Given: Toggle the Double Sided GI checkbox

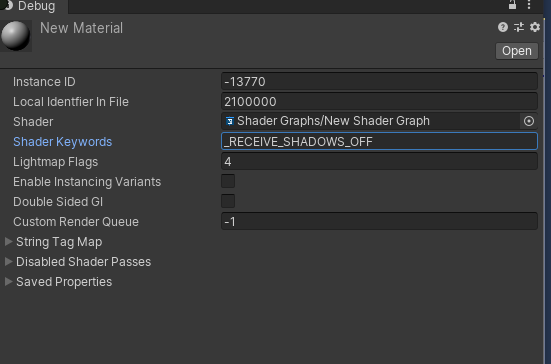Looking at the screenshot, I should [x=228, y=201].
